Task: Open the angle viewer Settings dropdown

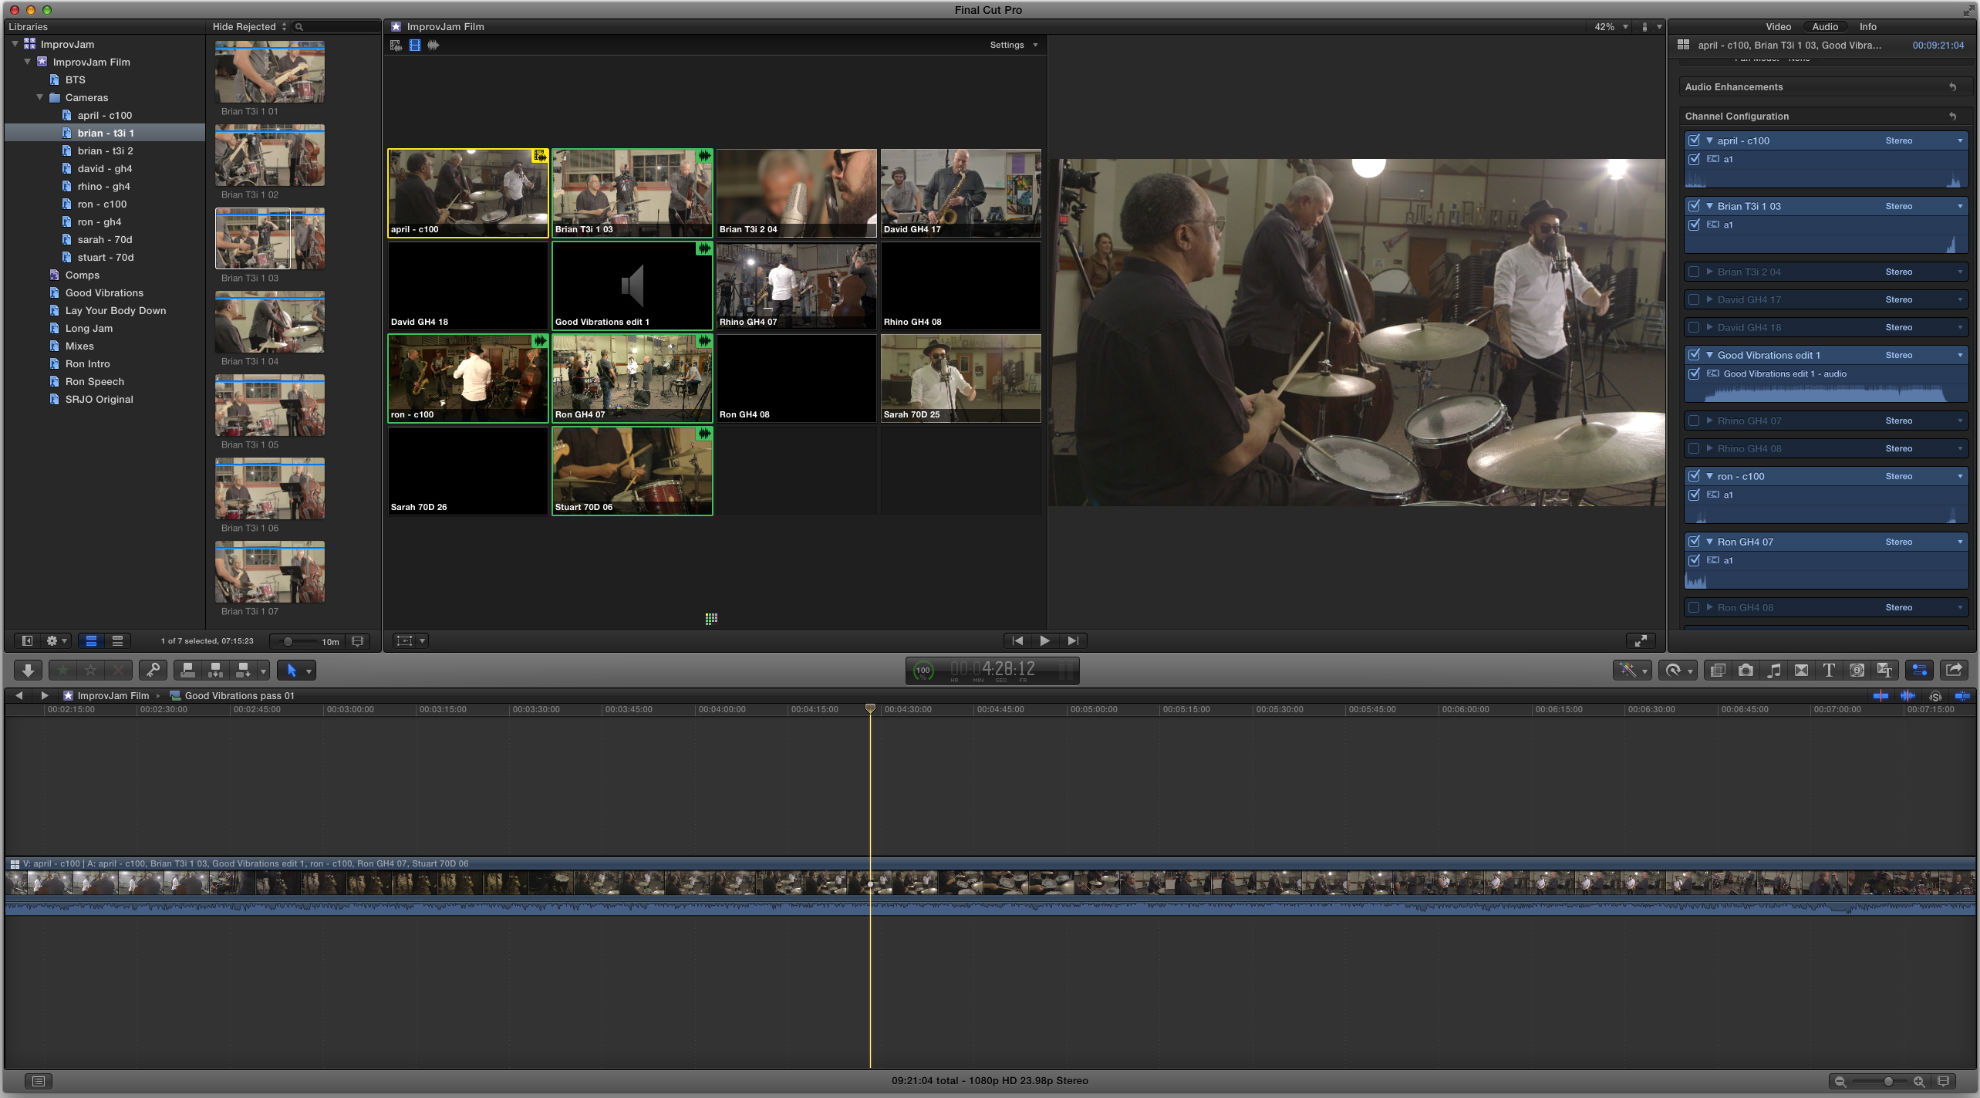Action: pos(1013,45)
